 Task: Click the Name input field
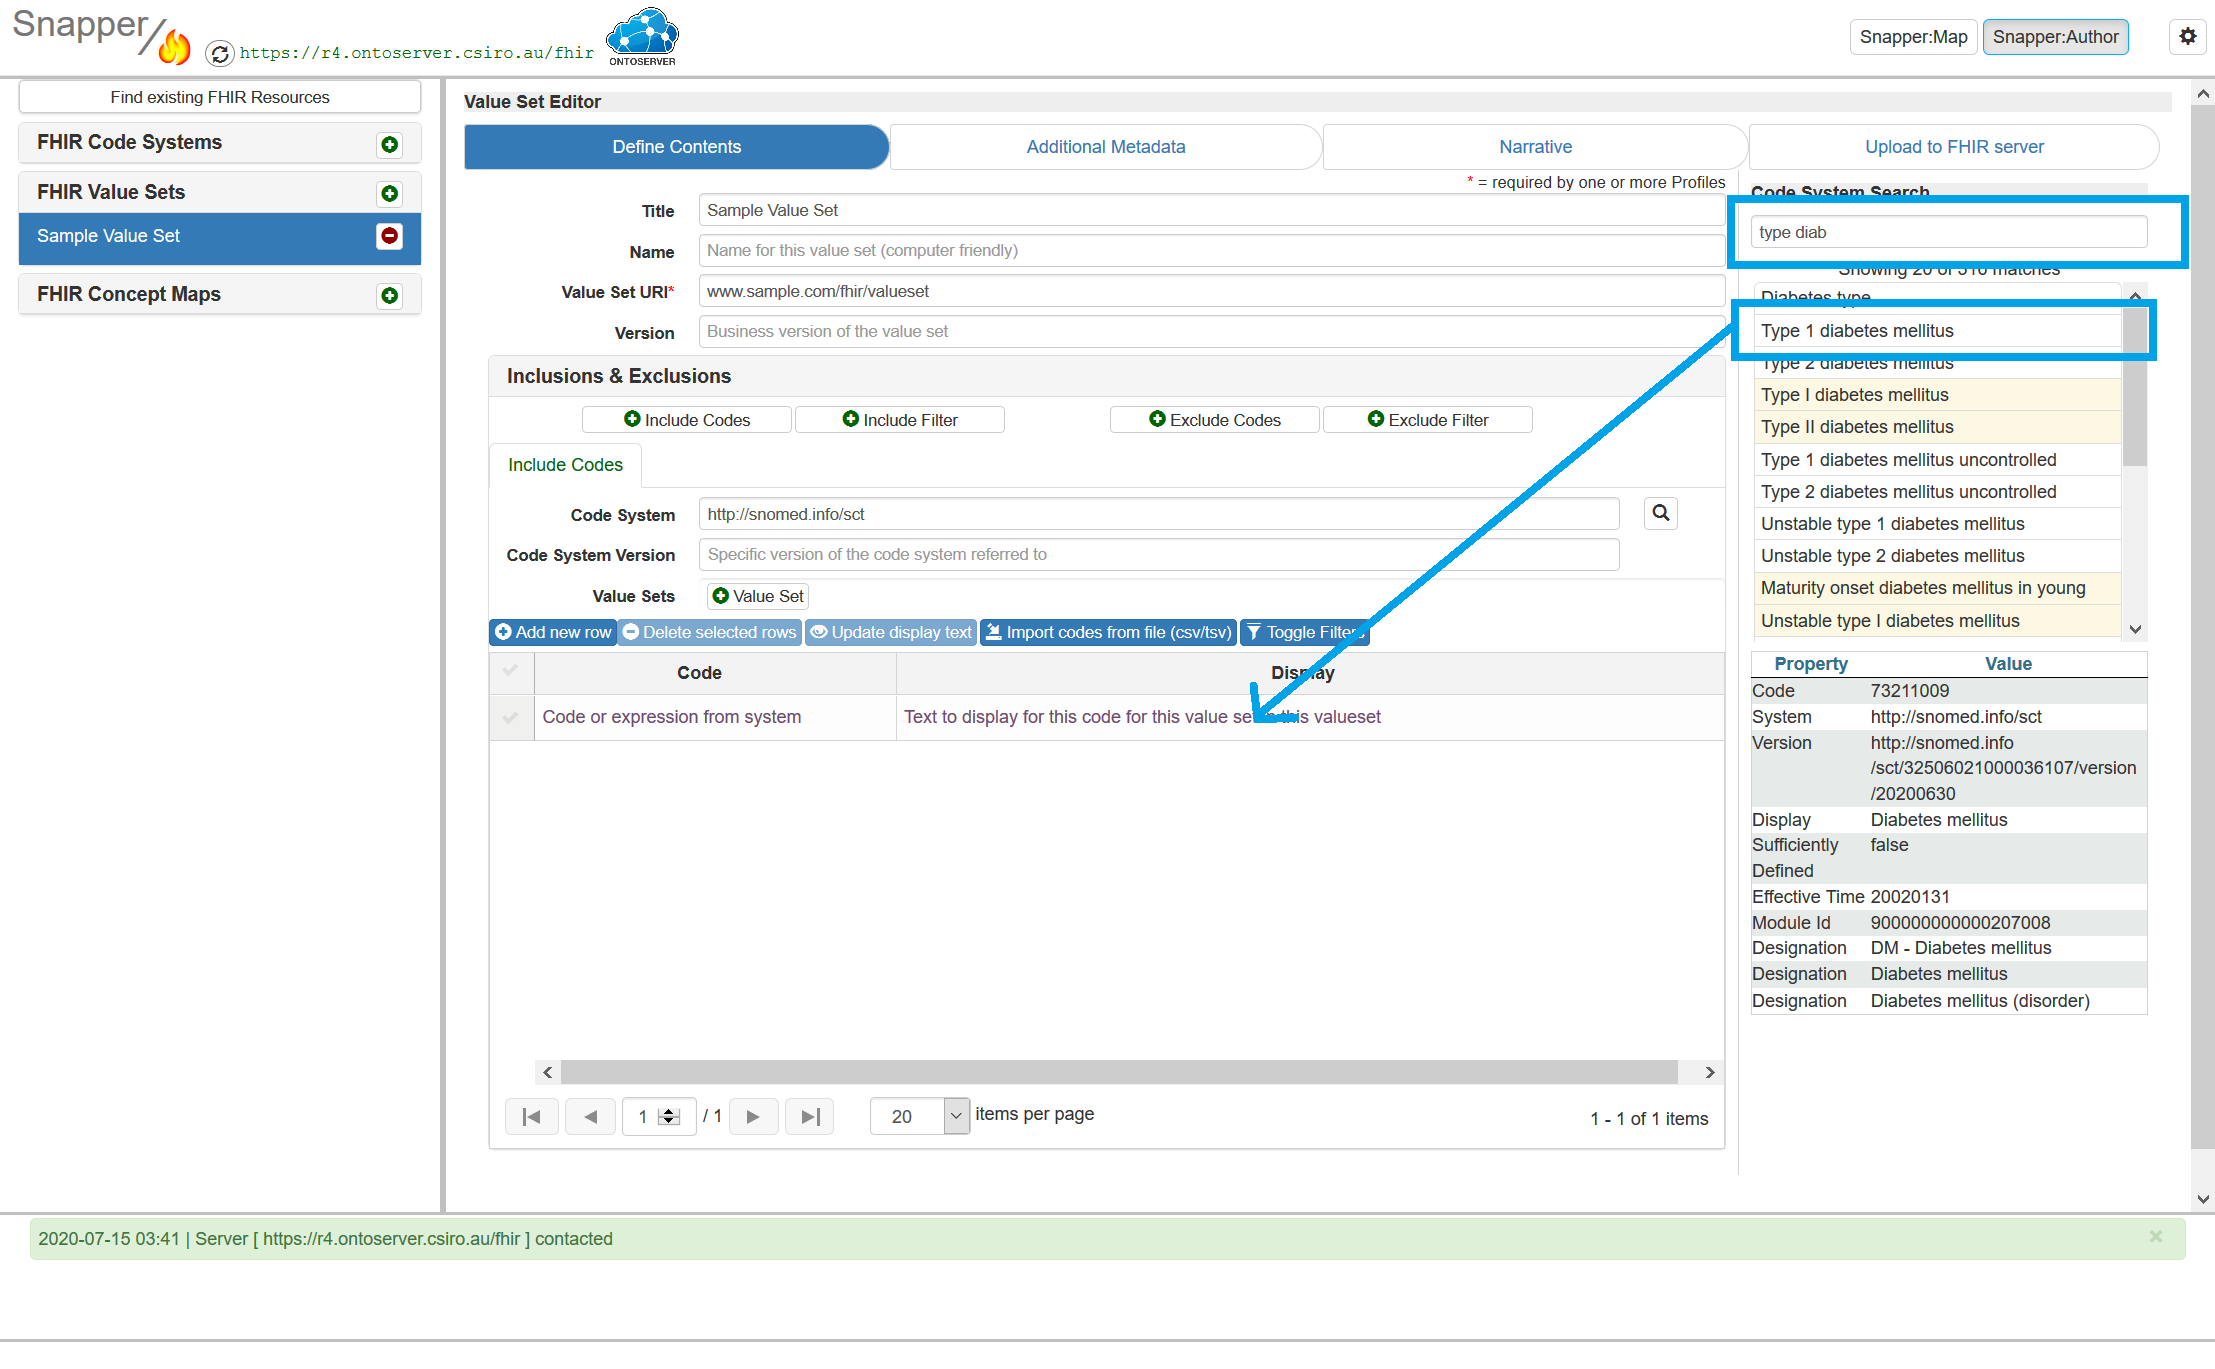[x=1212, y=251]
